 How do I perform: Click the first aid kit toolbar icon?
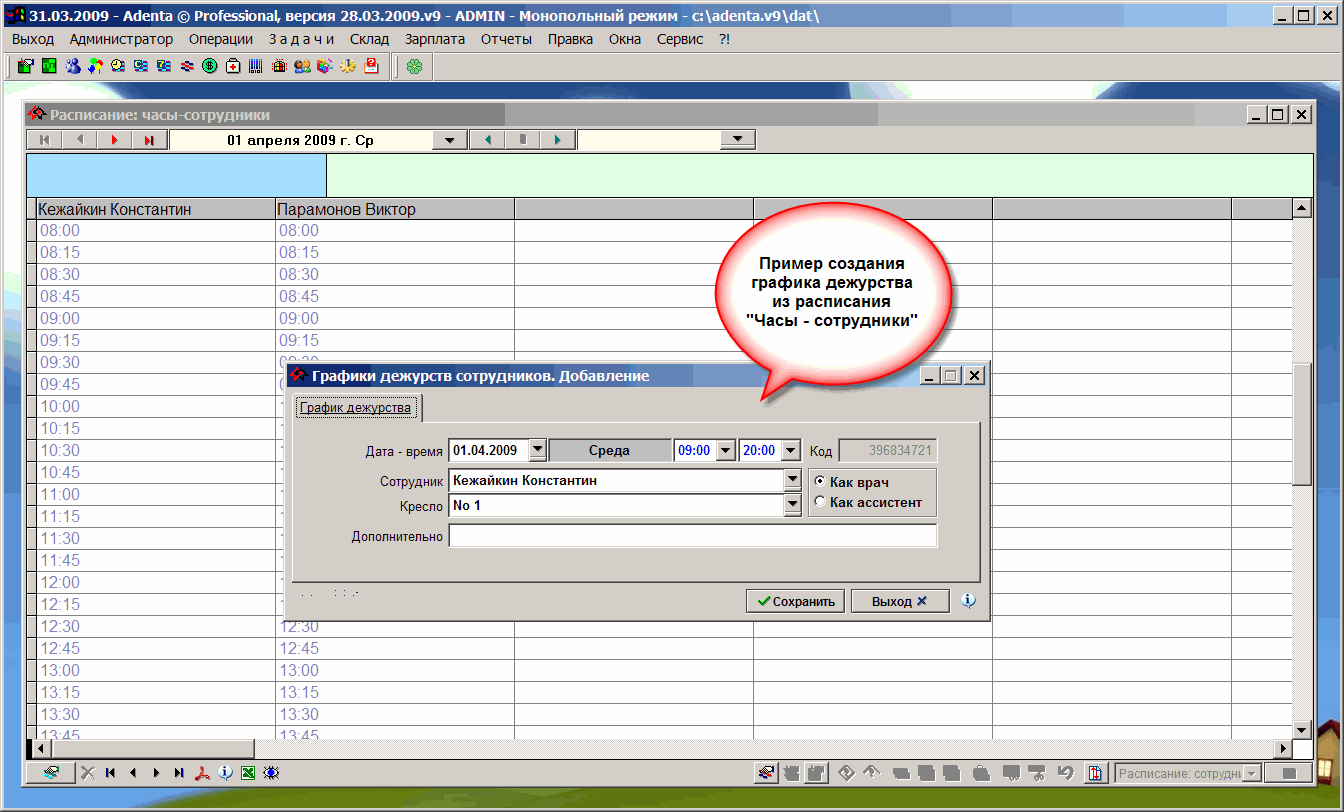(233, 67)
